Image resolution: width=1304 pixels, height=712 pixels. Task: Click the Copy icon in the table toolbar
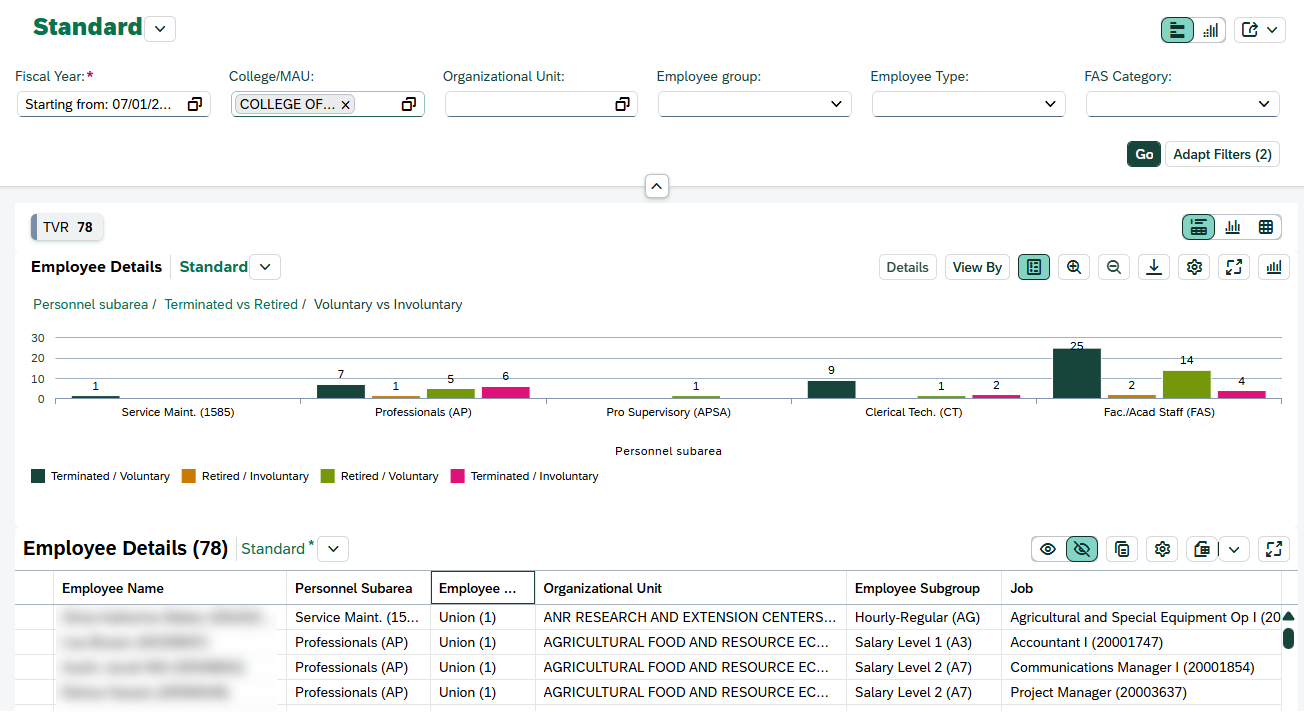point(1121,549)
